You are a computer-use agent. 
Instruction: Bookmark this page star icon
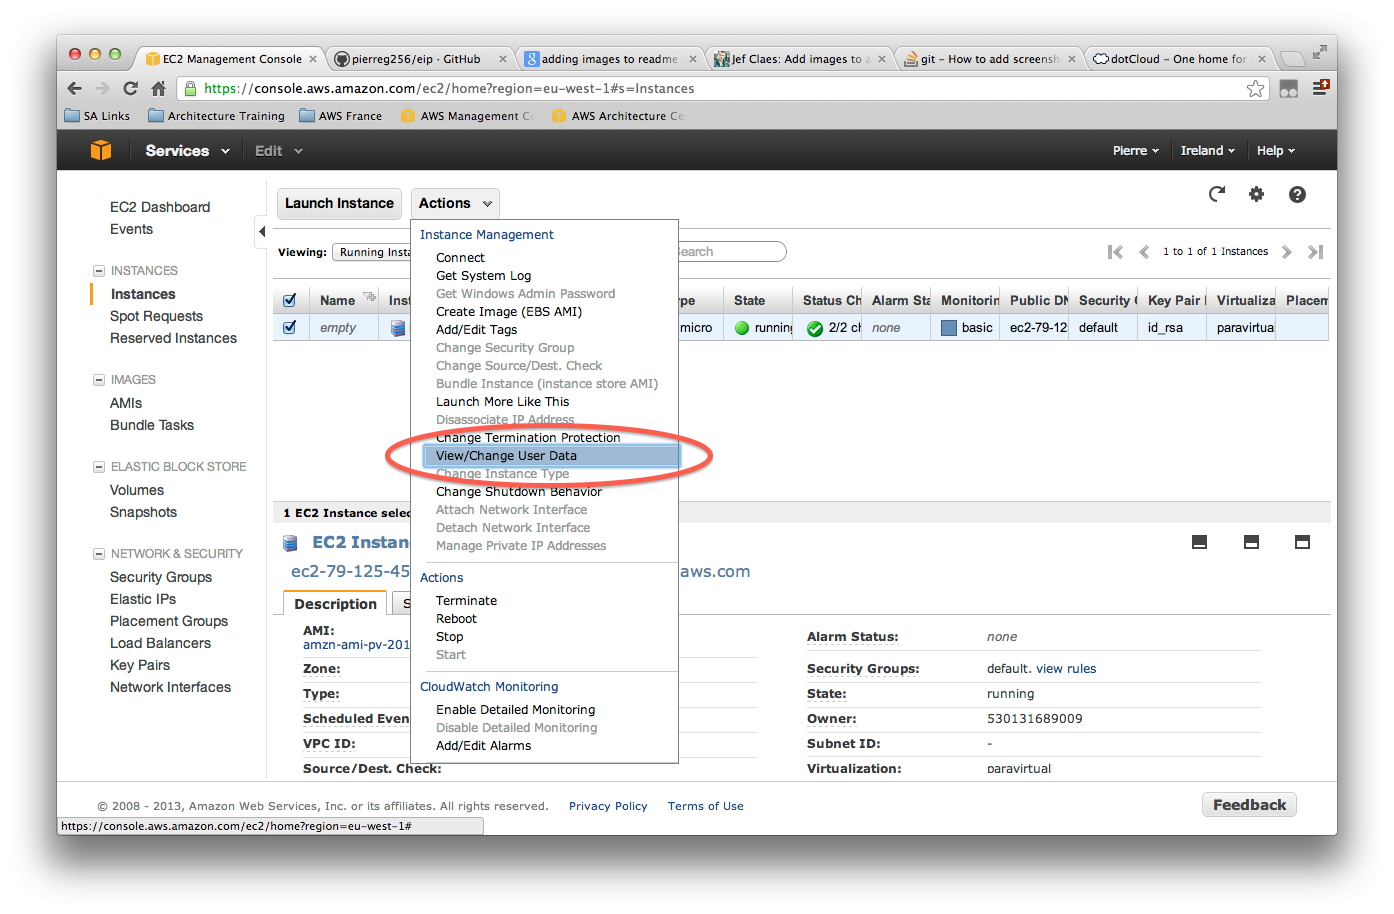click(x=1255, y=89)
